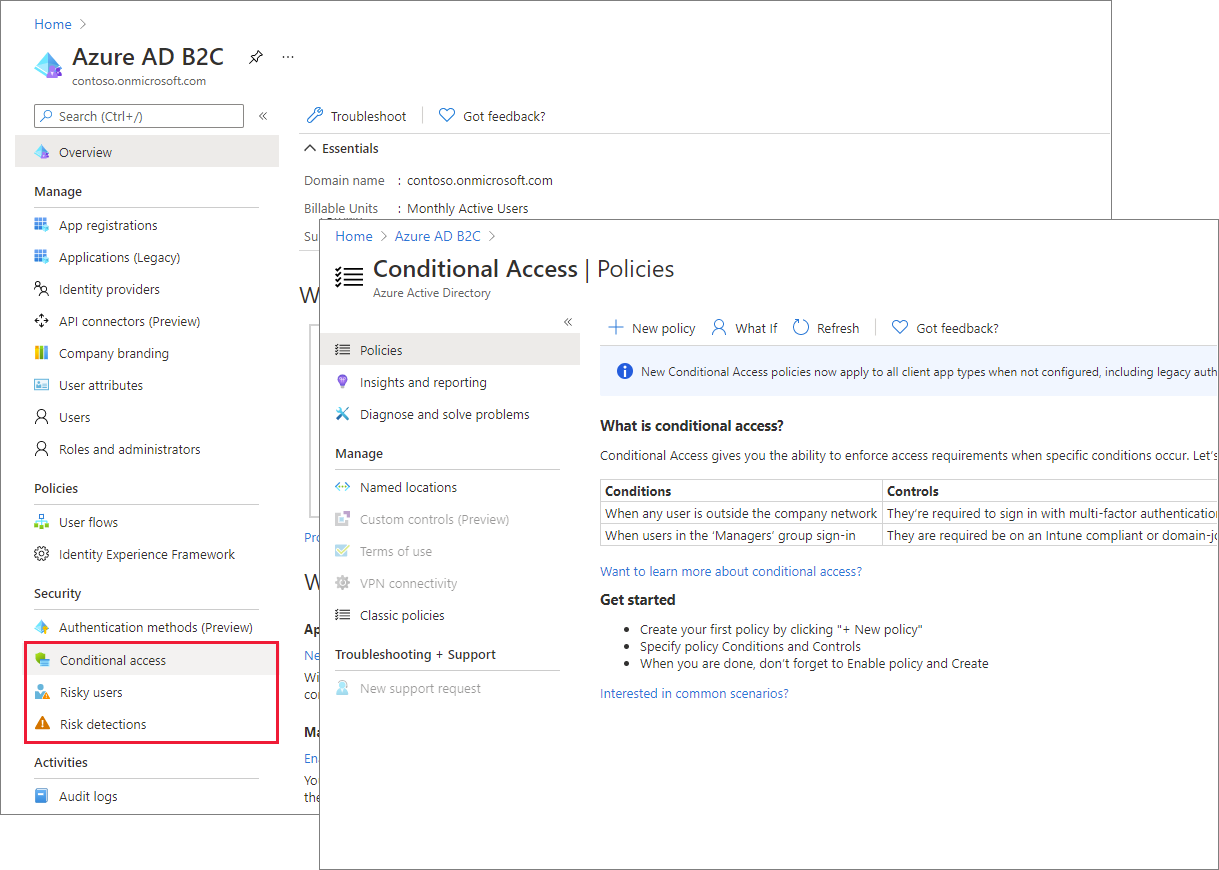This screenshot has height=870, width=1219.
Task: Click the Audit logs book icon
Action: 41,796
